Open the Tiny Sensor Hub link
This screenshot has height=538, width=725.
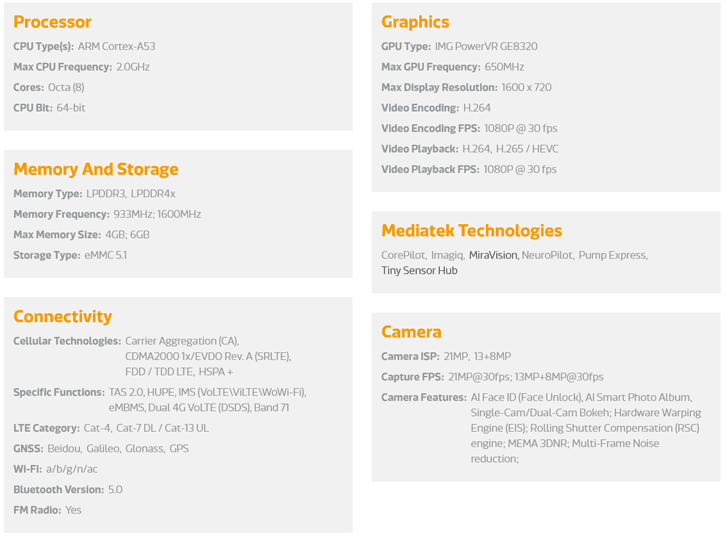(x=419, y=270)
